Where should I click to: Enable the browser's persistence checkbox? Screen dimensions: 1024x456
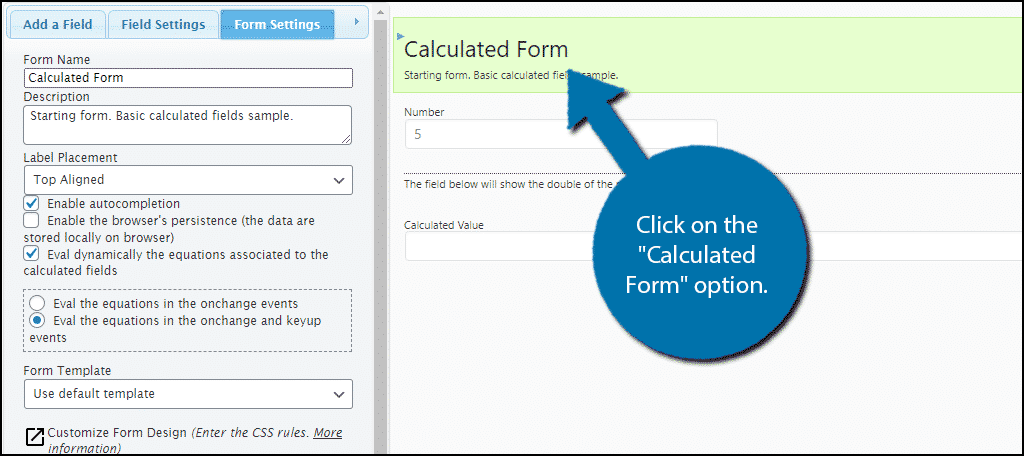tap(31, 220)
